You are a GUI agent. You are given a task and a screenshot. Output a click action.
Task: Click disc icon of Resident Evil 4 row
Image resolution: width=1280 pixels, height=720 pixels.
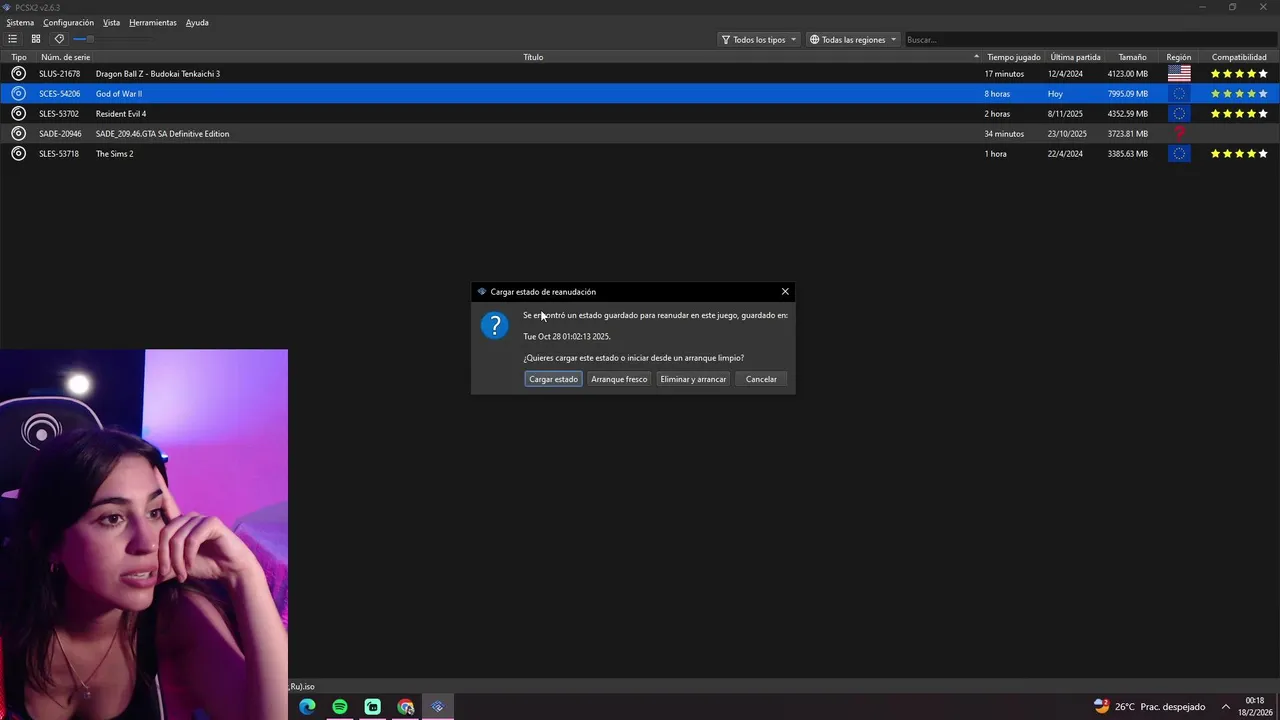18,114
